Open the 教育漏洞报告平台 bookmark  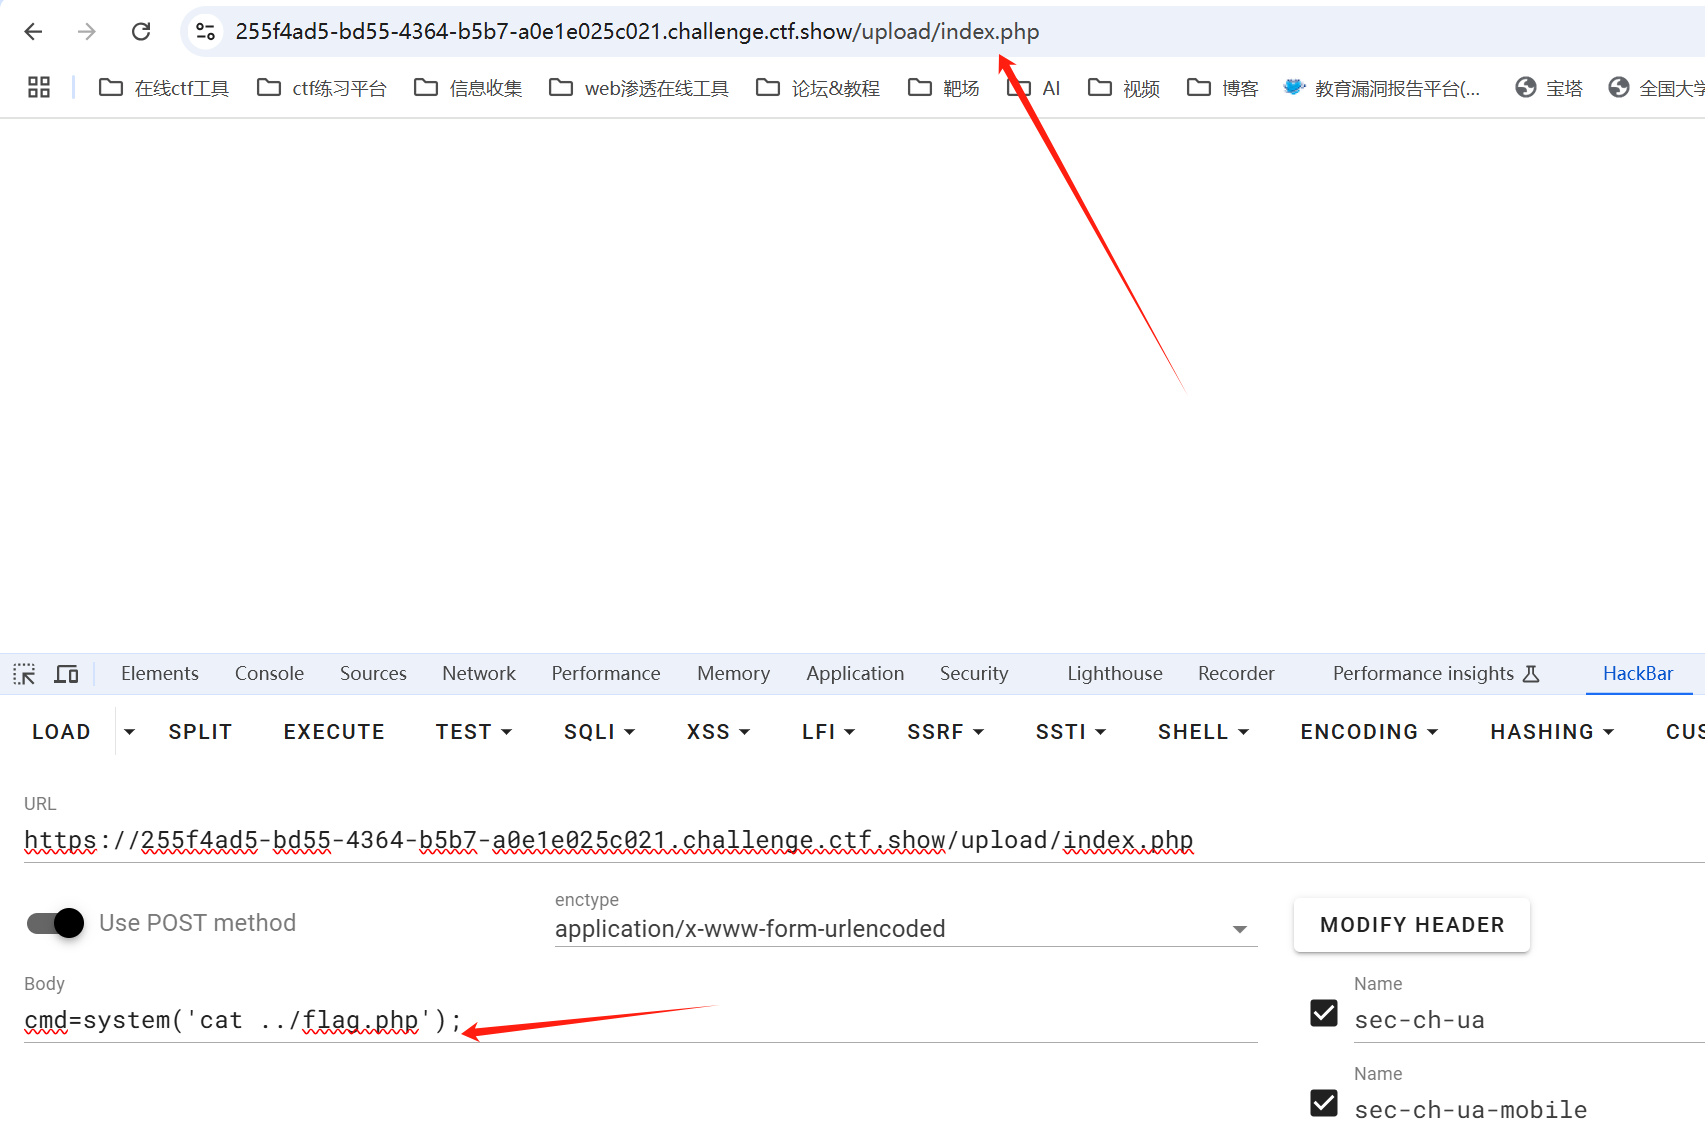[1382, 88]
